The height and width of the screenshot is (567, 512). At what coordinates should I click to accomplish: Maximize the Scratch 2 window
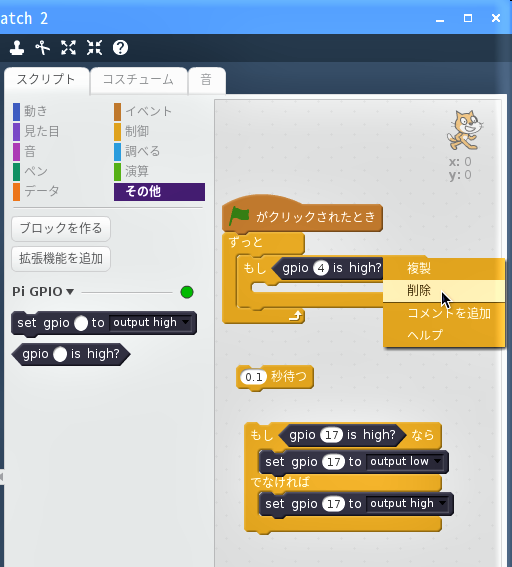(x=468, y=18)
